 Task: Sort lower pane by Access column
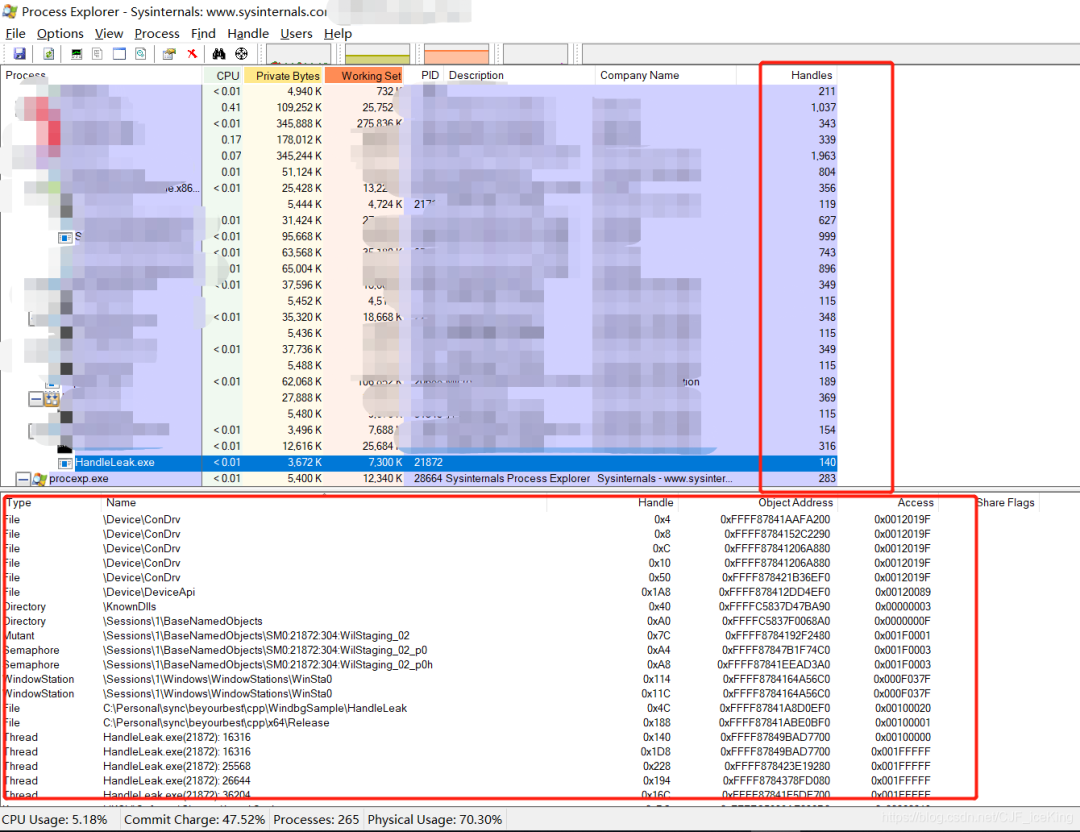pyautogui.click(x=887, y=503)
